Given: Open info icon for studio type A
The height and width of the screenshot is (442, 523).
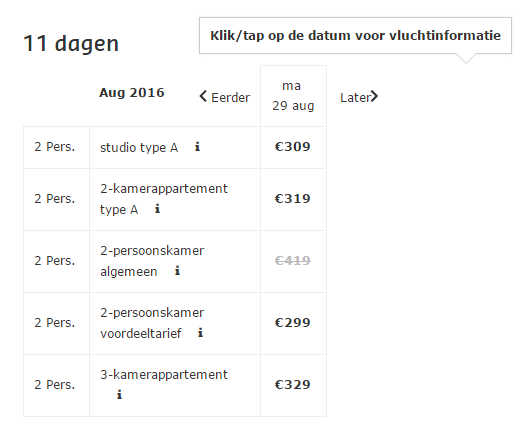Looking at the screenshot, I should pyautogui.click(x=197, y=146).
